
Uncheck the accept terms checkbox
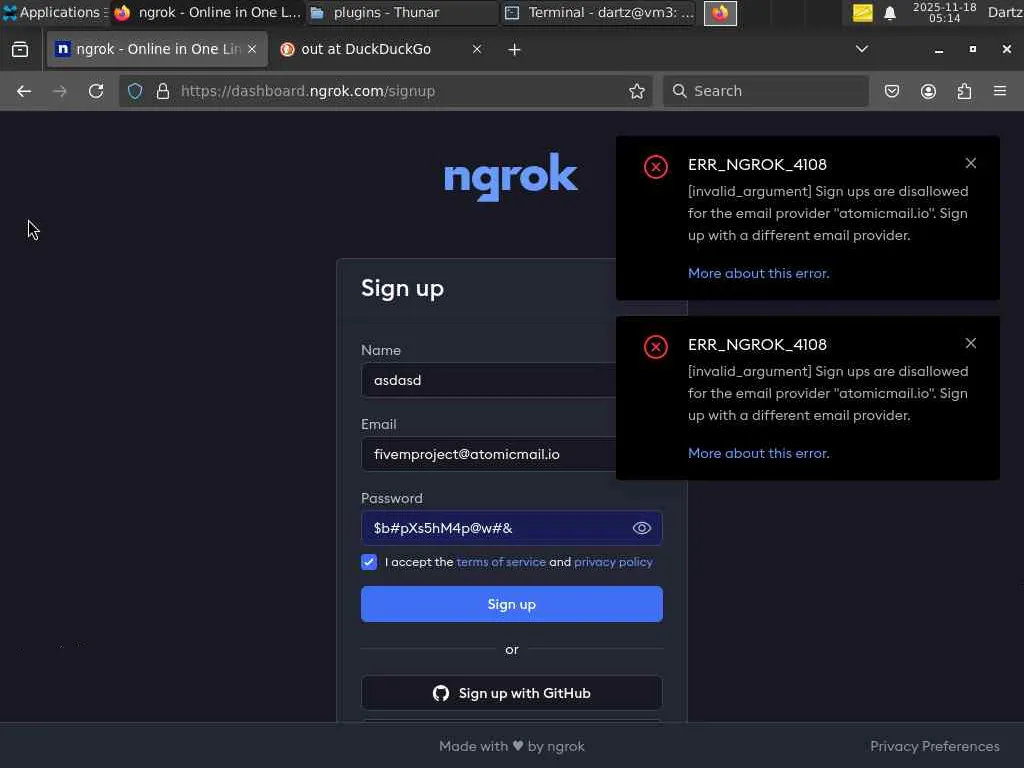pyautogui.click(x=369, y=562)
